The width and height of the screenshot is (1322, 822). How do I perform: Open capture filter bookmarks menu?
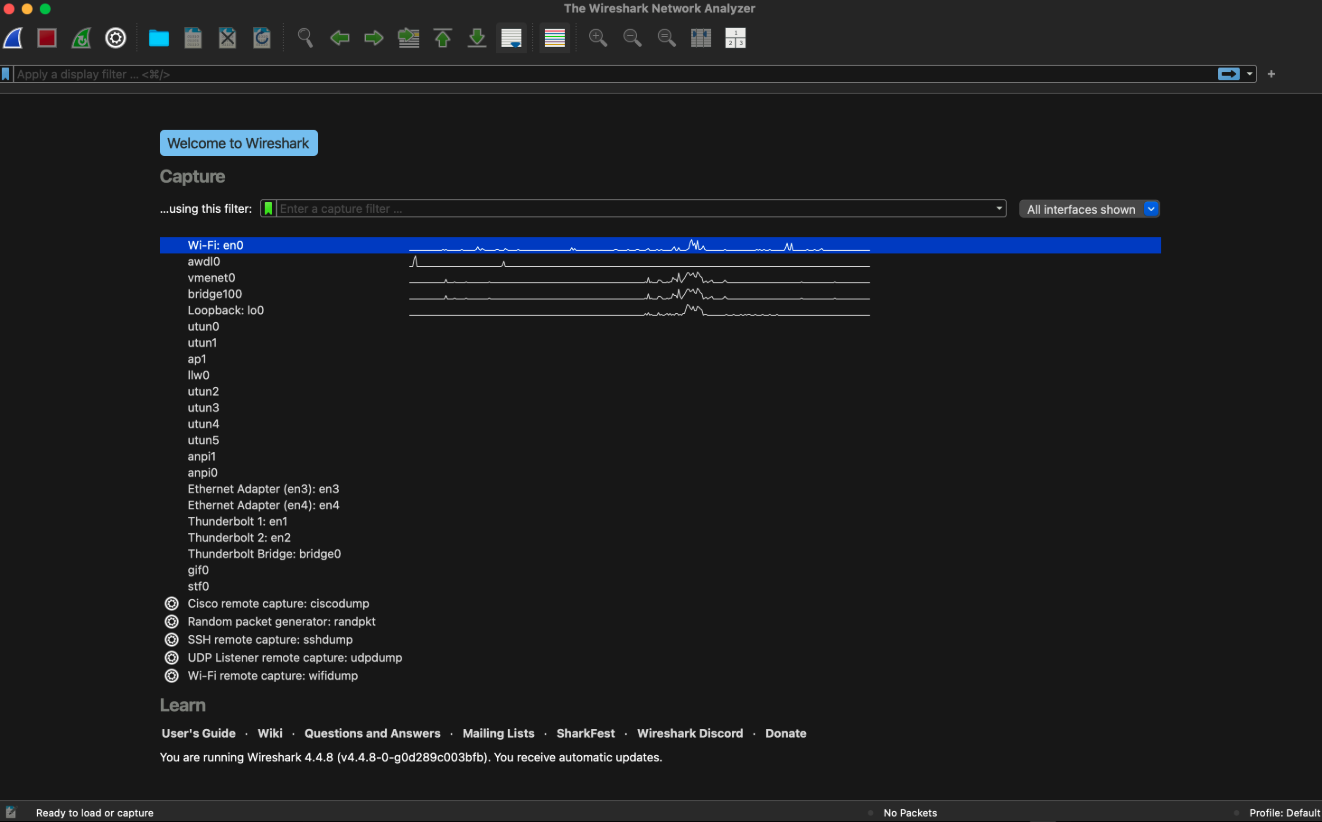coord(268,209)
